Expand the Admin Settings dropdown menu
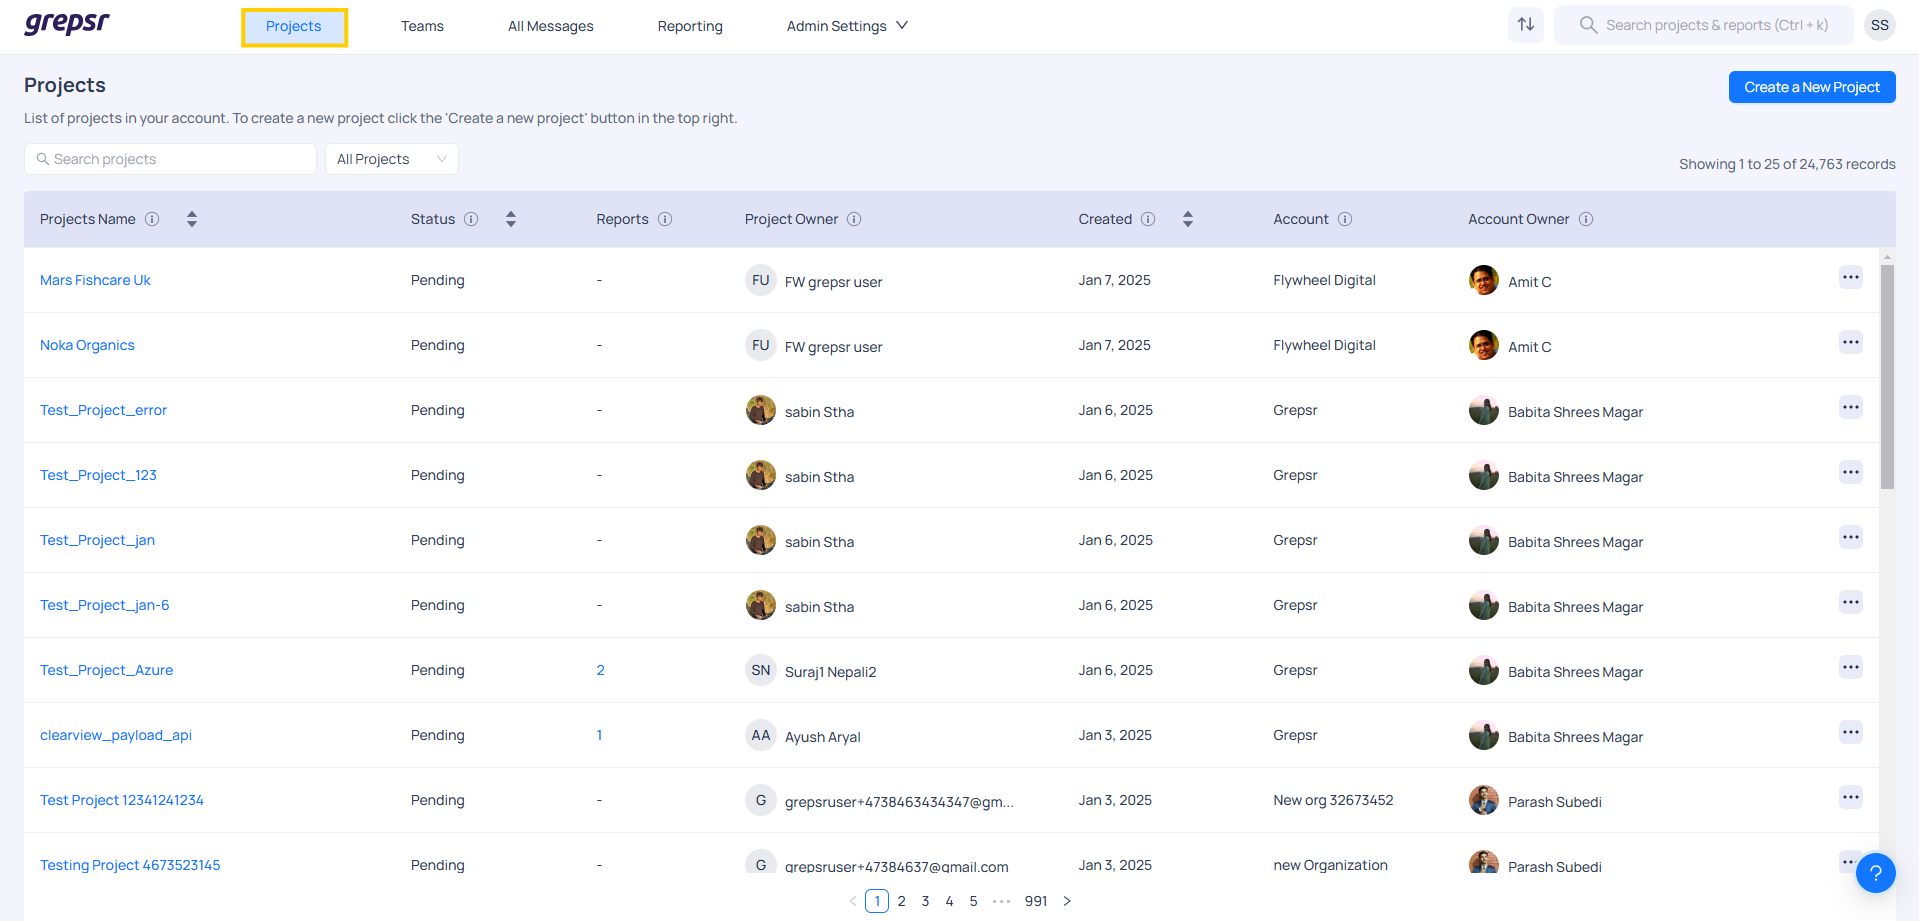The image size is (1919, 921). [x=846, y=26]
